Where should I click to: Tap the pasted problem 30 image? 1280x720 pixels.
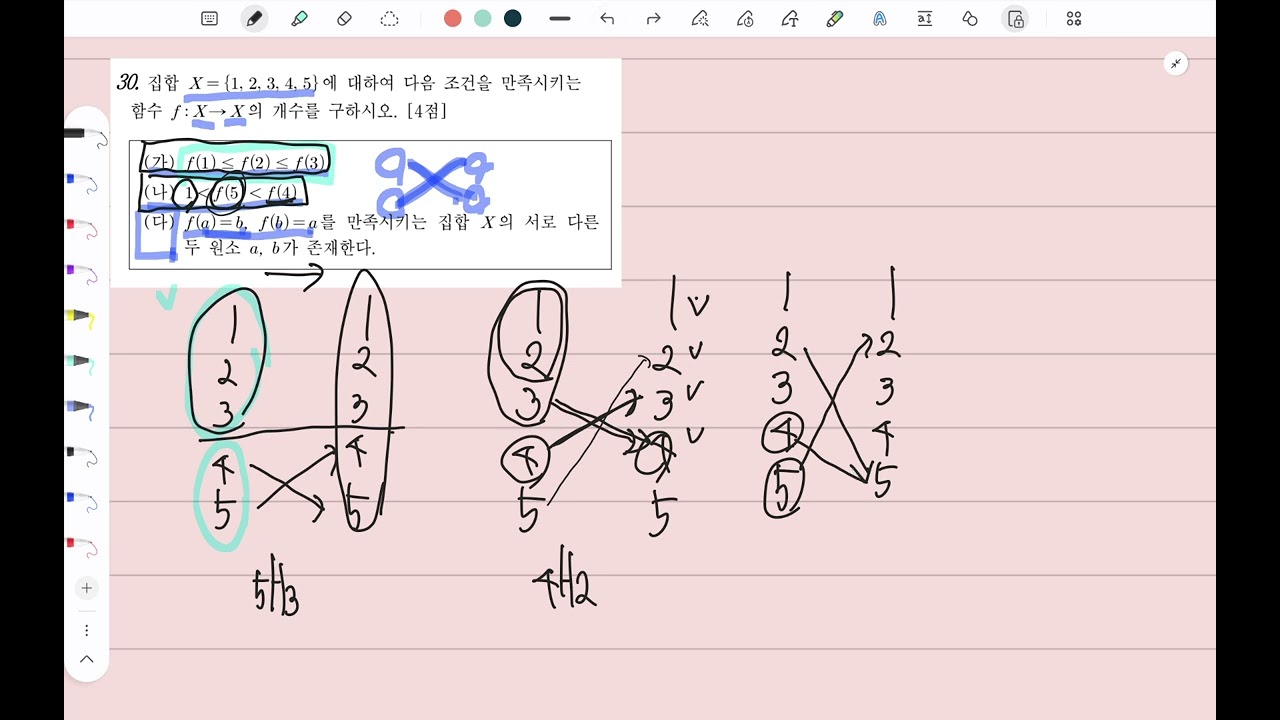pyautogui.click(x=366, y=172)
